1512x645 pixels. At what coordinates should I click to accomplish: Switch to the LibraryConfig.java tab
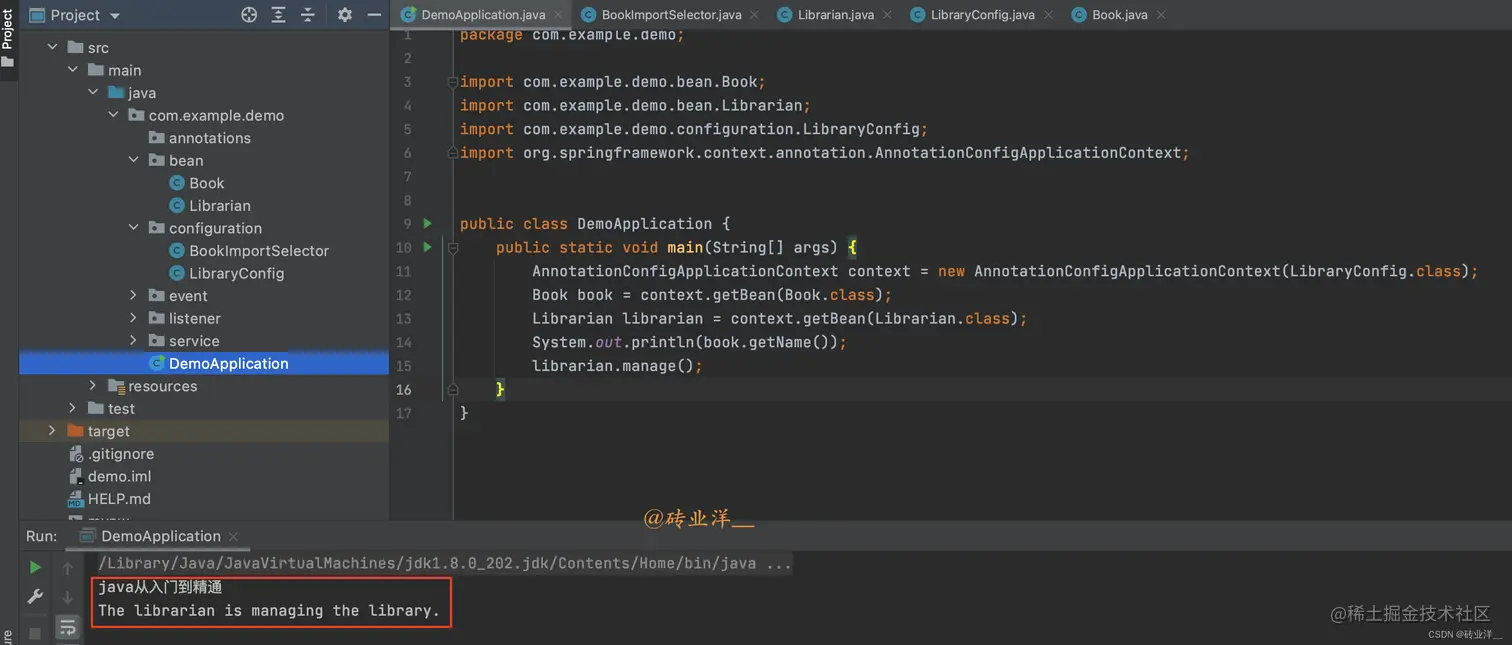(982, 15)
